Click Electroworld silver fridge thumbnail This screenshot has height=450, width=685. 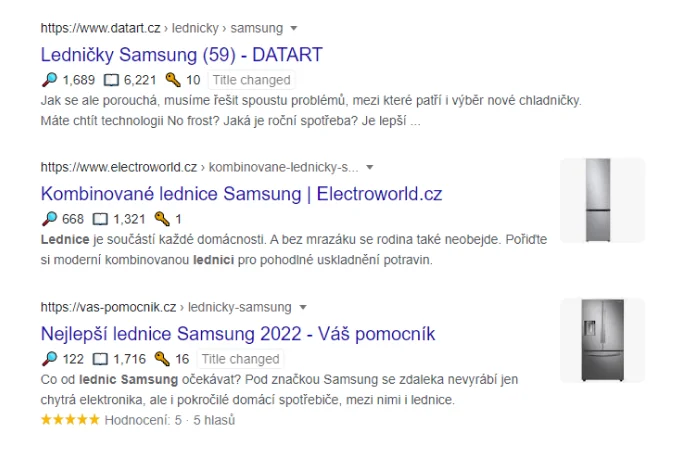(602, 200)
